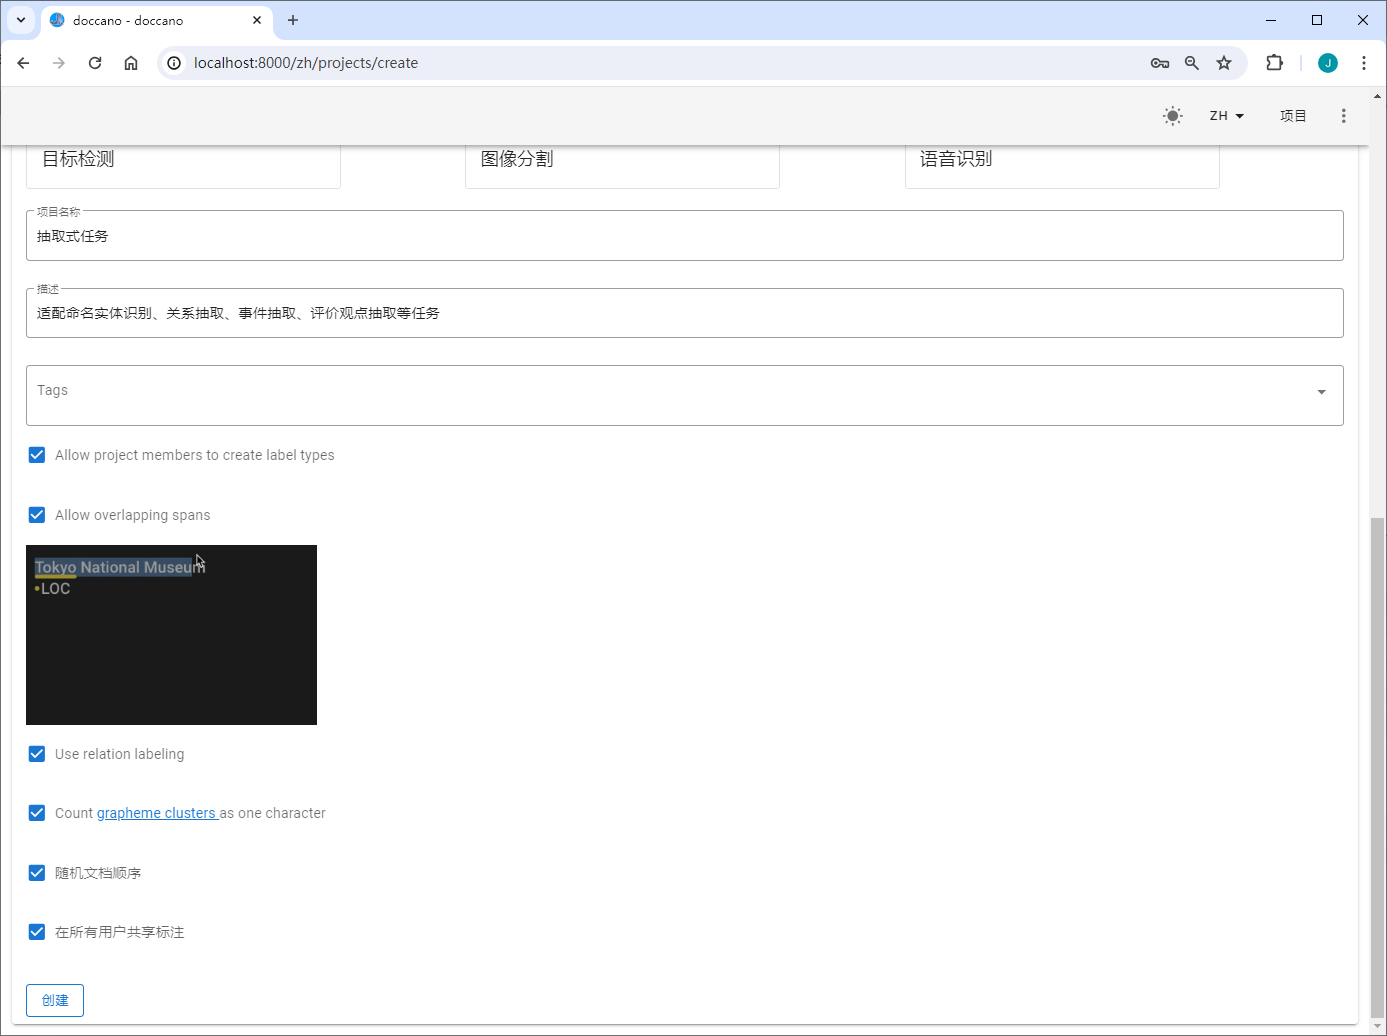The width and height of the screenshot is (1387, 1036).
Task: Disable Allow overlapping spans
Action: (x=36, y=514)
